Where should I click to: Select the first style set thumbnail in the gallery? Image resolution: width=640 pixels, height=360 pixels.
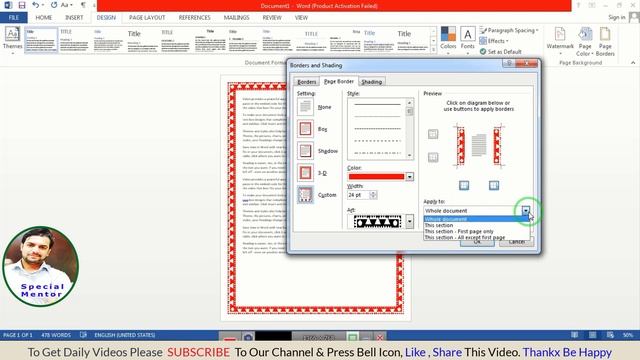pos(41,40)
